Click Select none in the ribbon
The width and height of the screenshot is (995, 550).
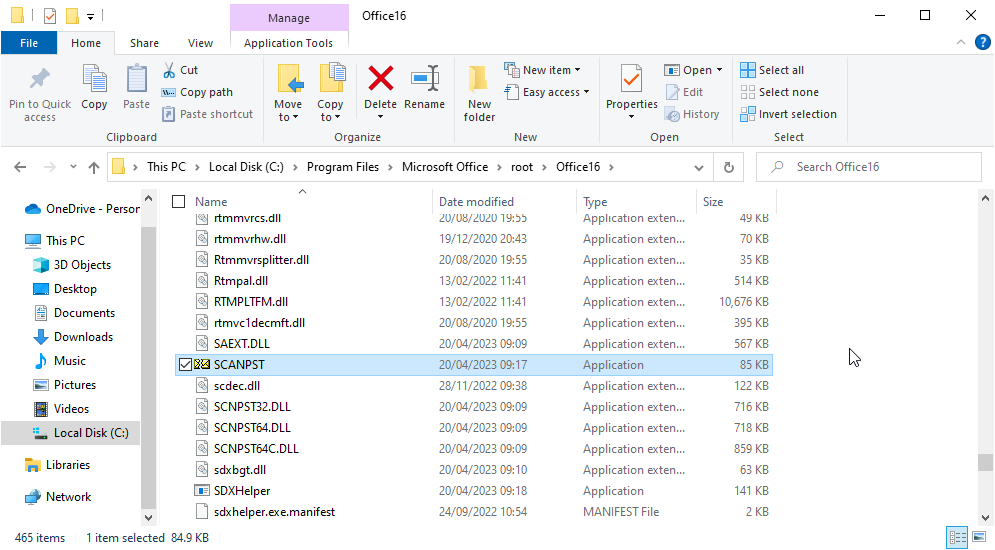(779, 92)
